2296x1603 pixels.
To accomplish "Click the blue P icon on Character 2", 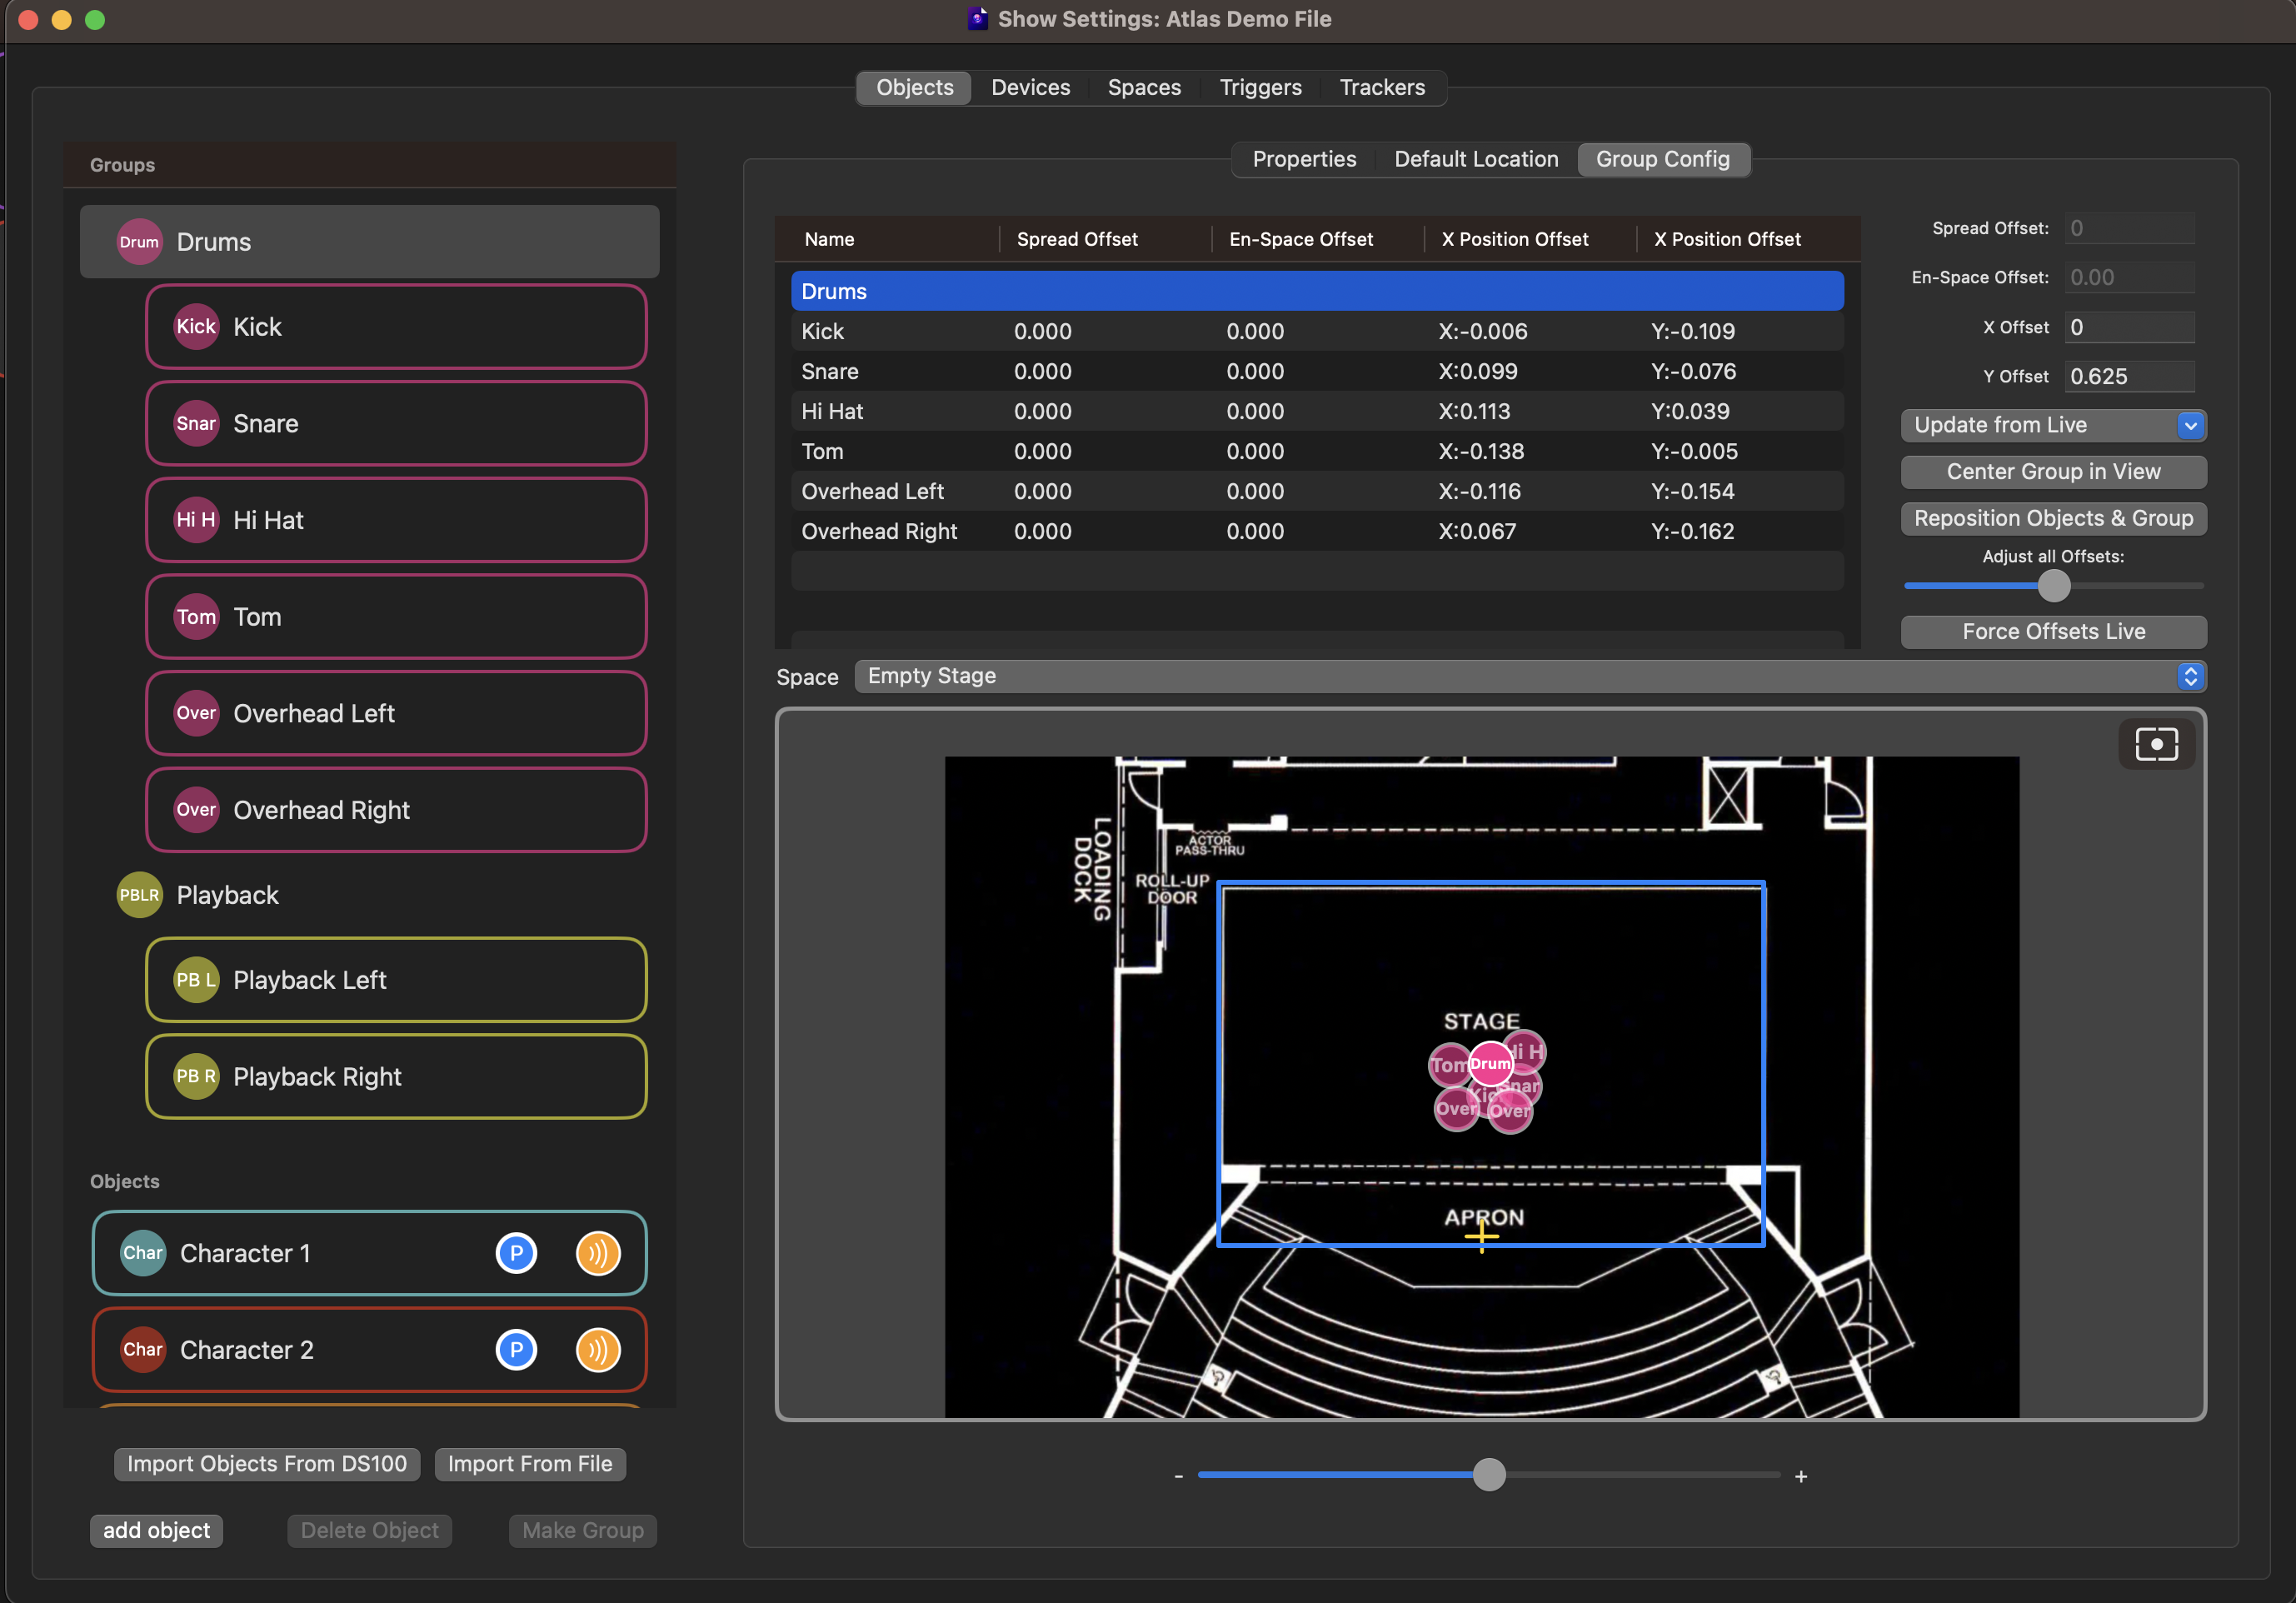I will coord(516,1350).
